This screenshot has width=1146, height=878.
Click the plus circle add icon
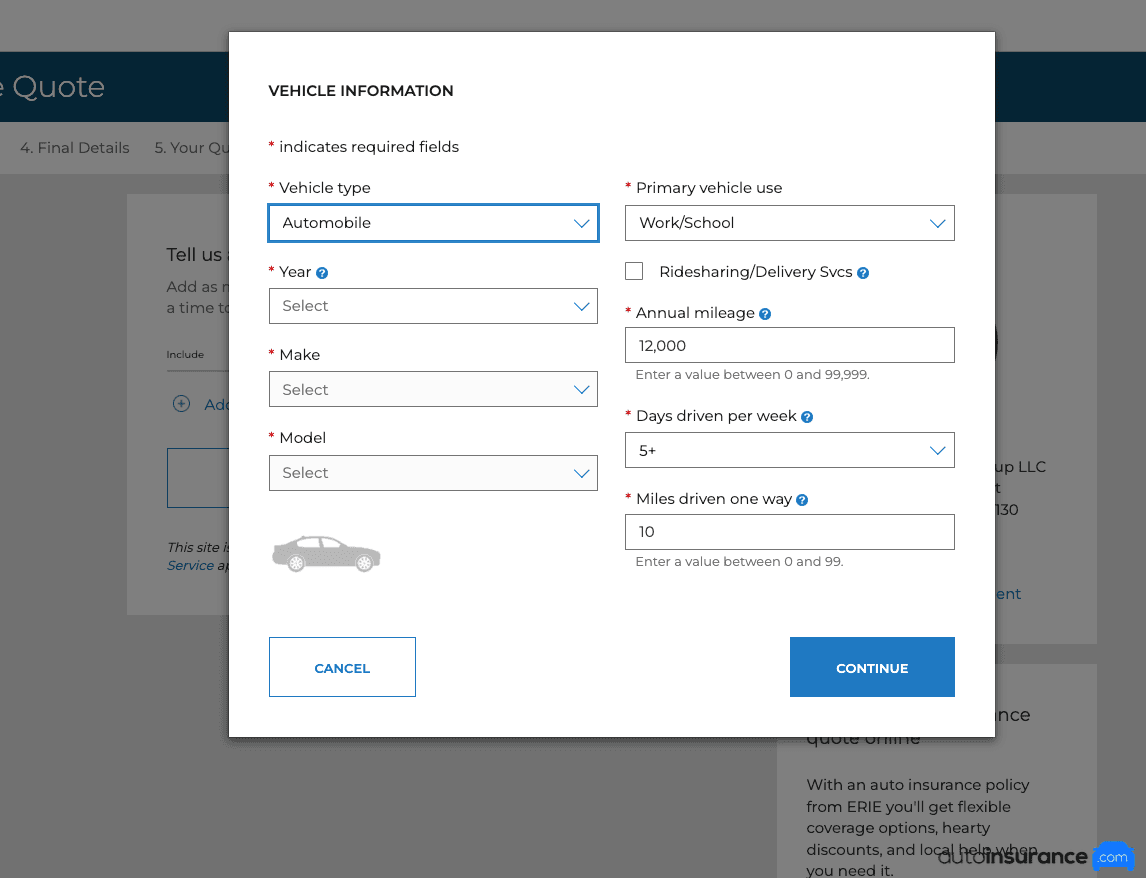[181, 404]
